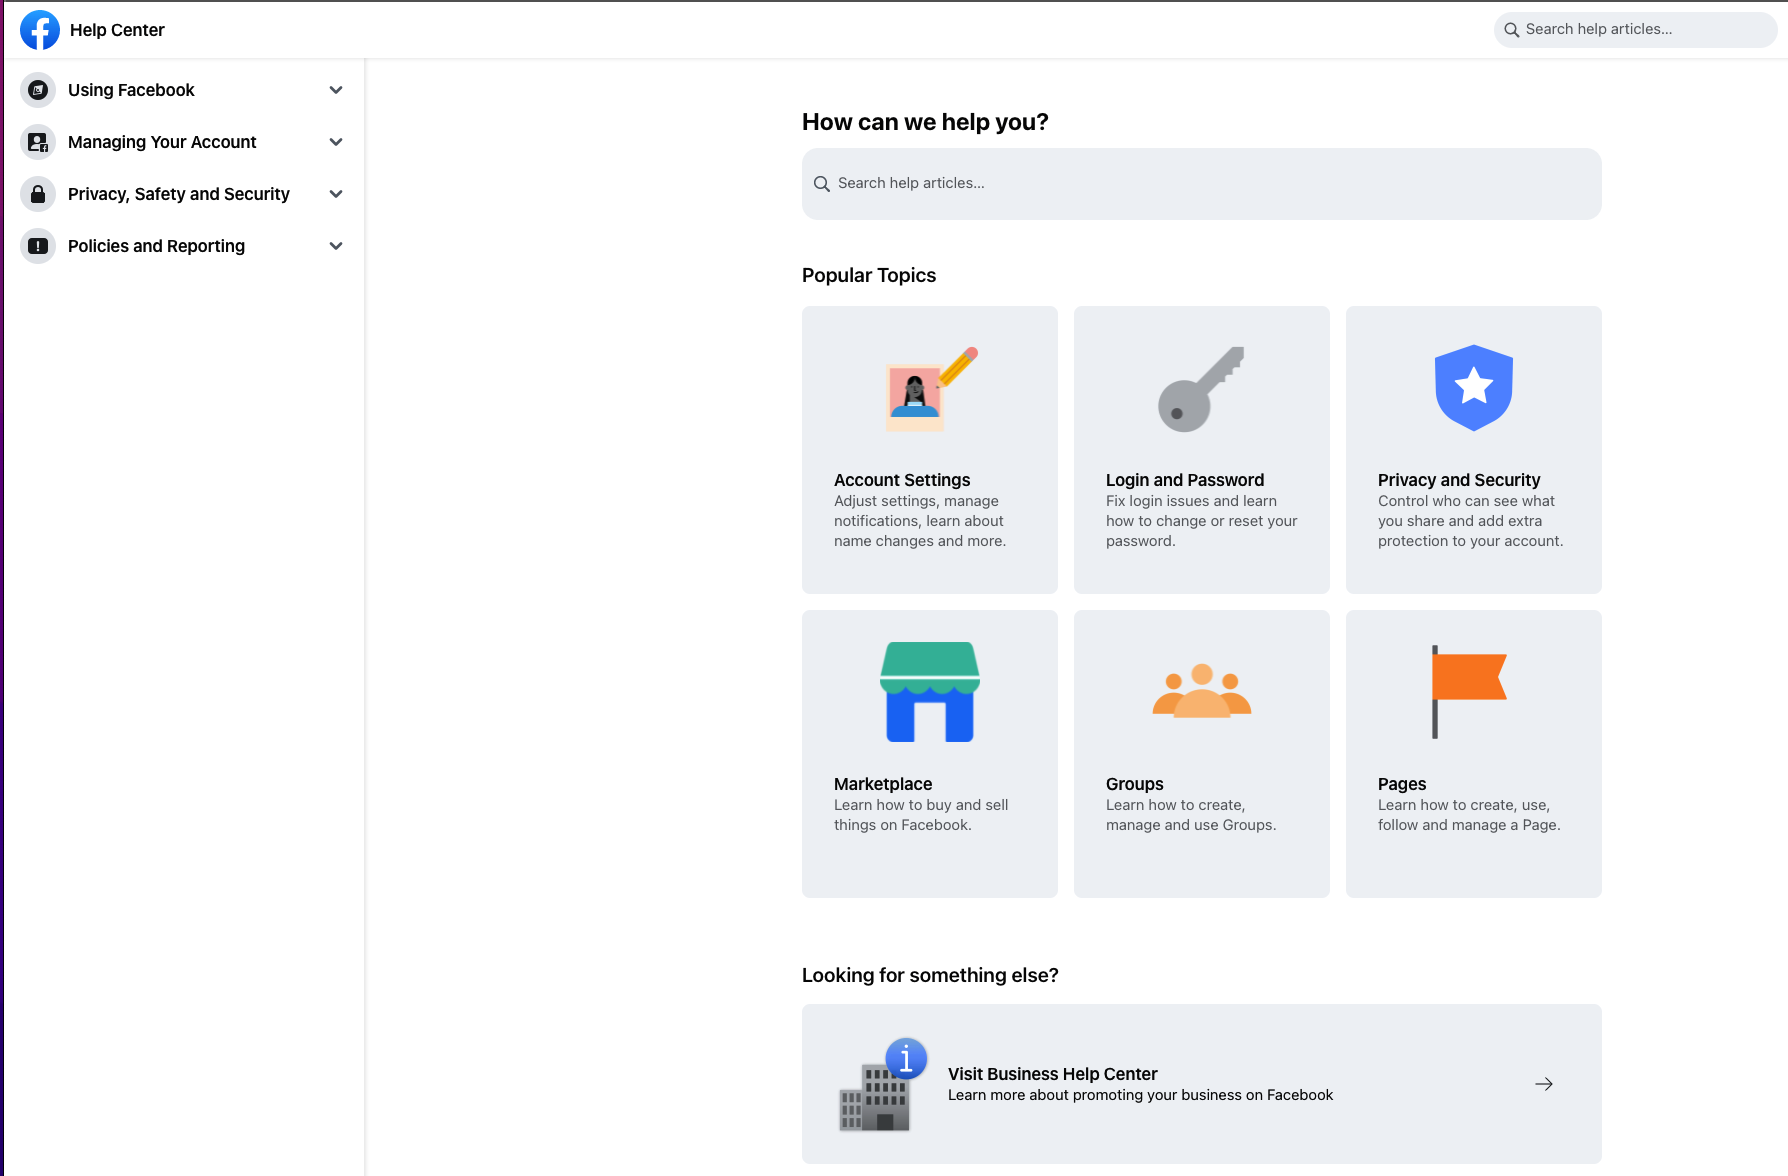Screen dimensions: 1788x1176
Task: Select the Policies and Reporting menu item
Action: click(x=182, y=246)
